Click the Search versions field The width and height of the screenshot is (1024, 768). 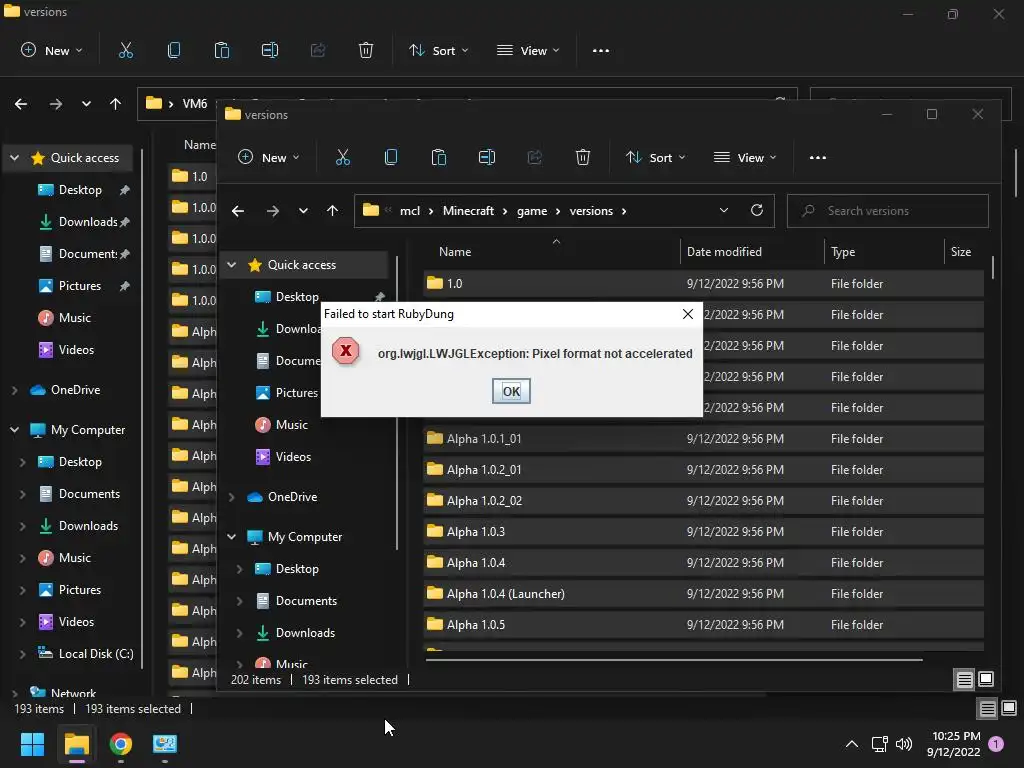[888, 211]
